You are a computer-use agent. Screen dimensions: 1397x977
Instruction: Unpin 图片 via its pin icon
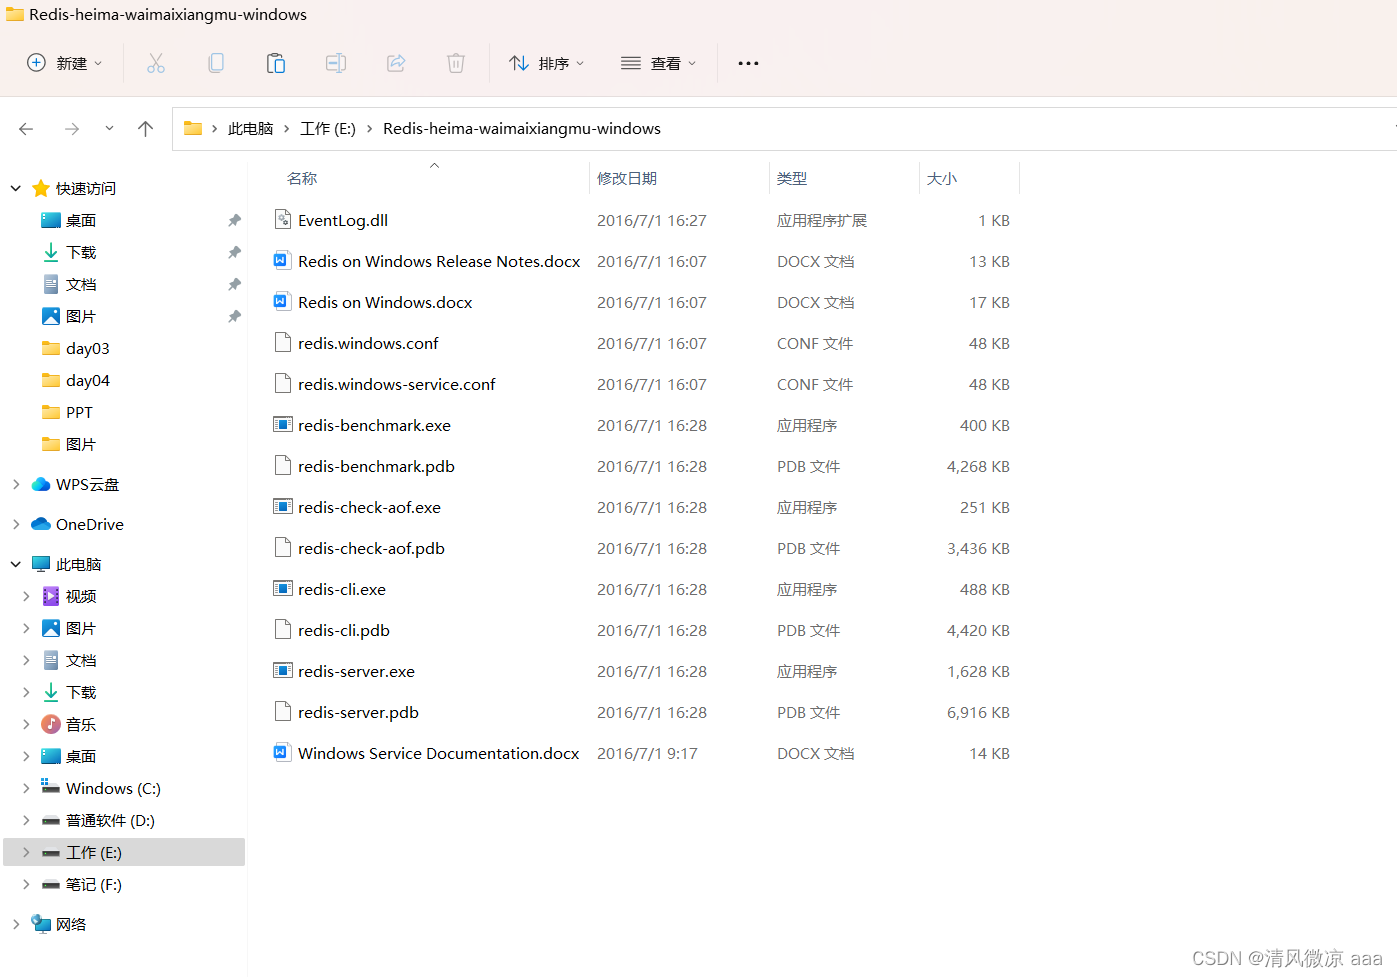tap(234, 316)
